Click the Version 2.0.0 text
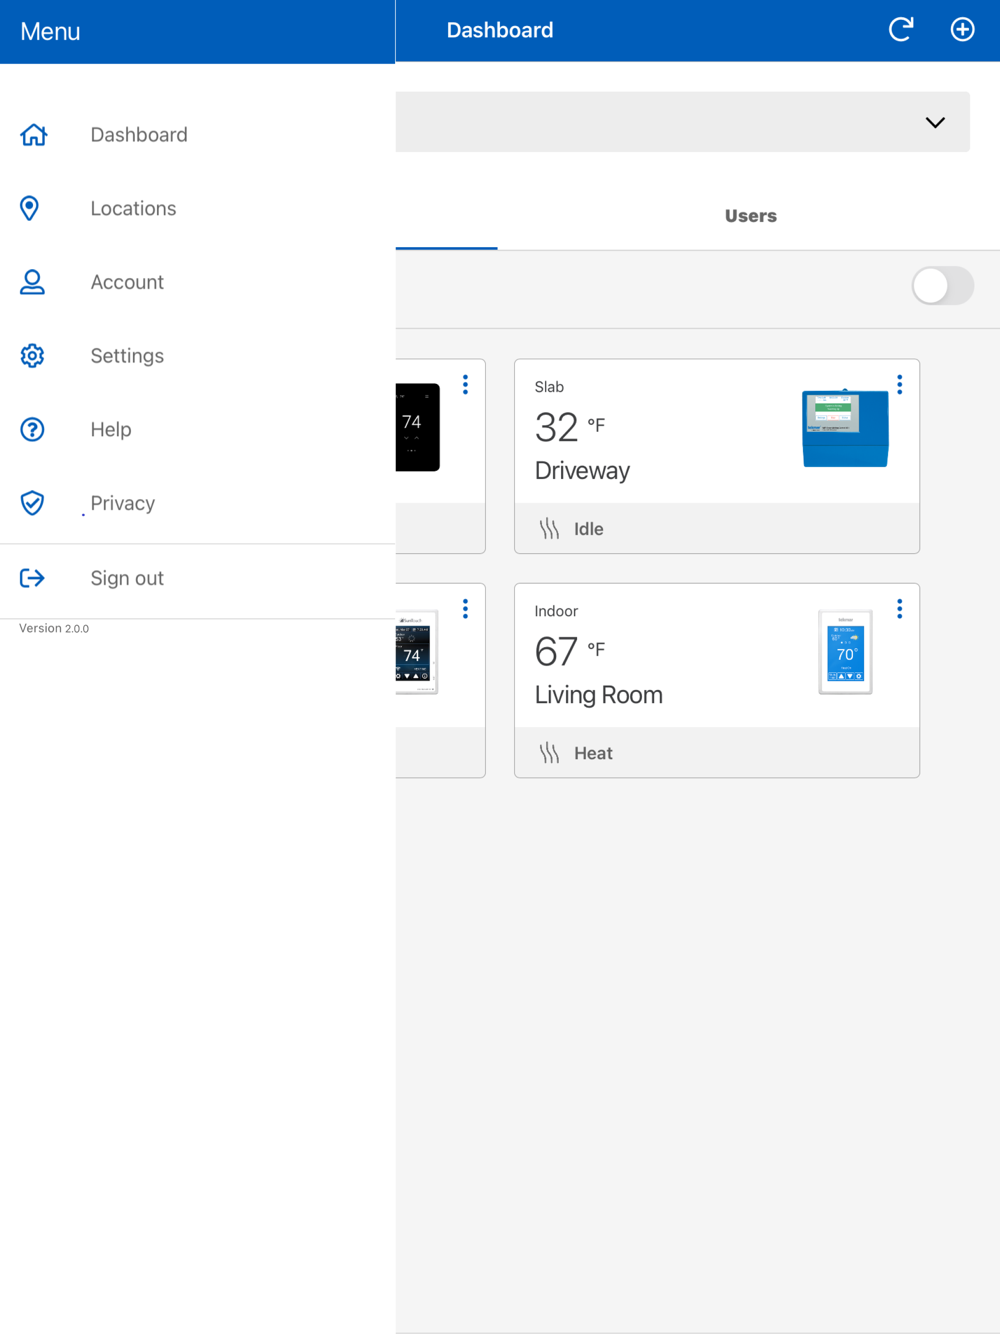The height and width of the screenshot is (1334, 1000). [54, 628]
